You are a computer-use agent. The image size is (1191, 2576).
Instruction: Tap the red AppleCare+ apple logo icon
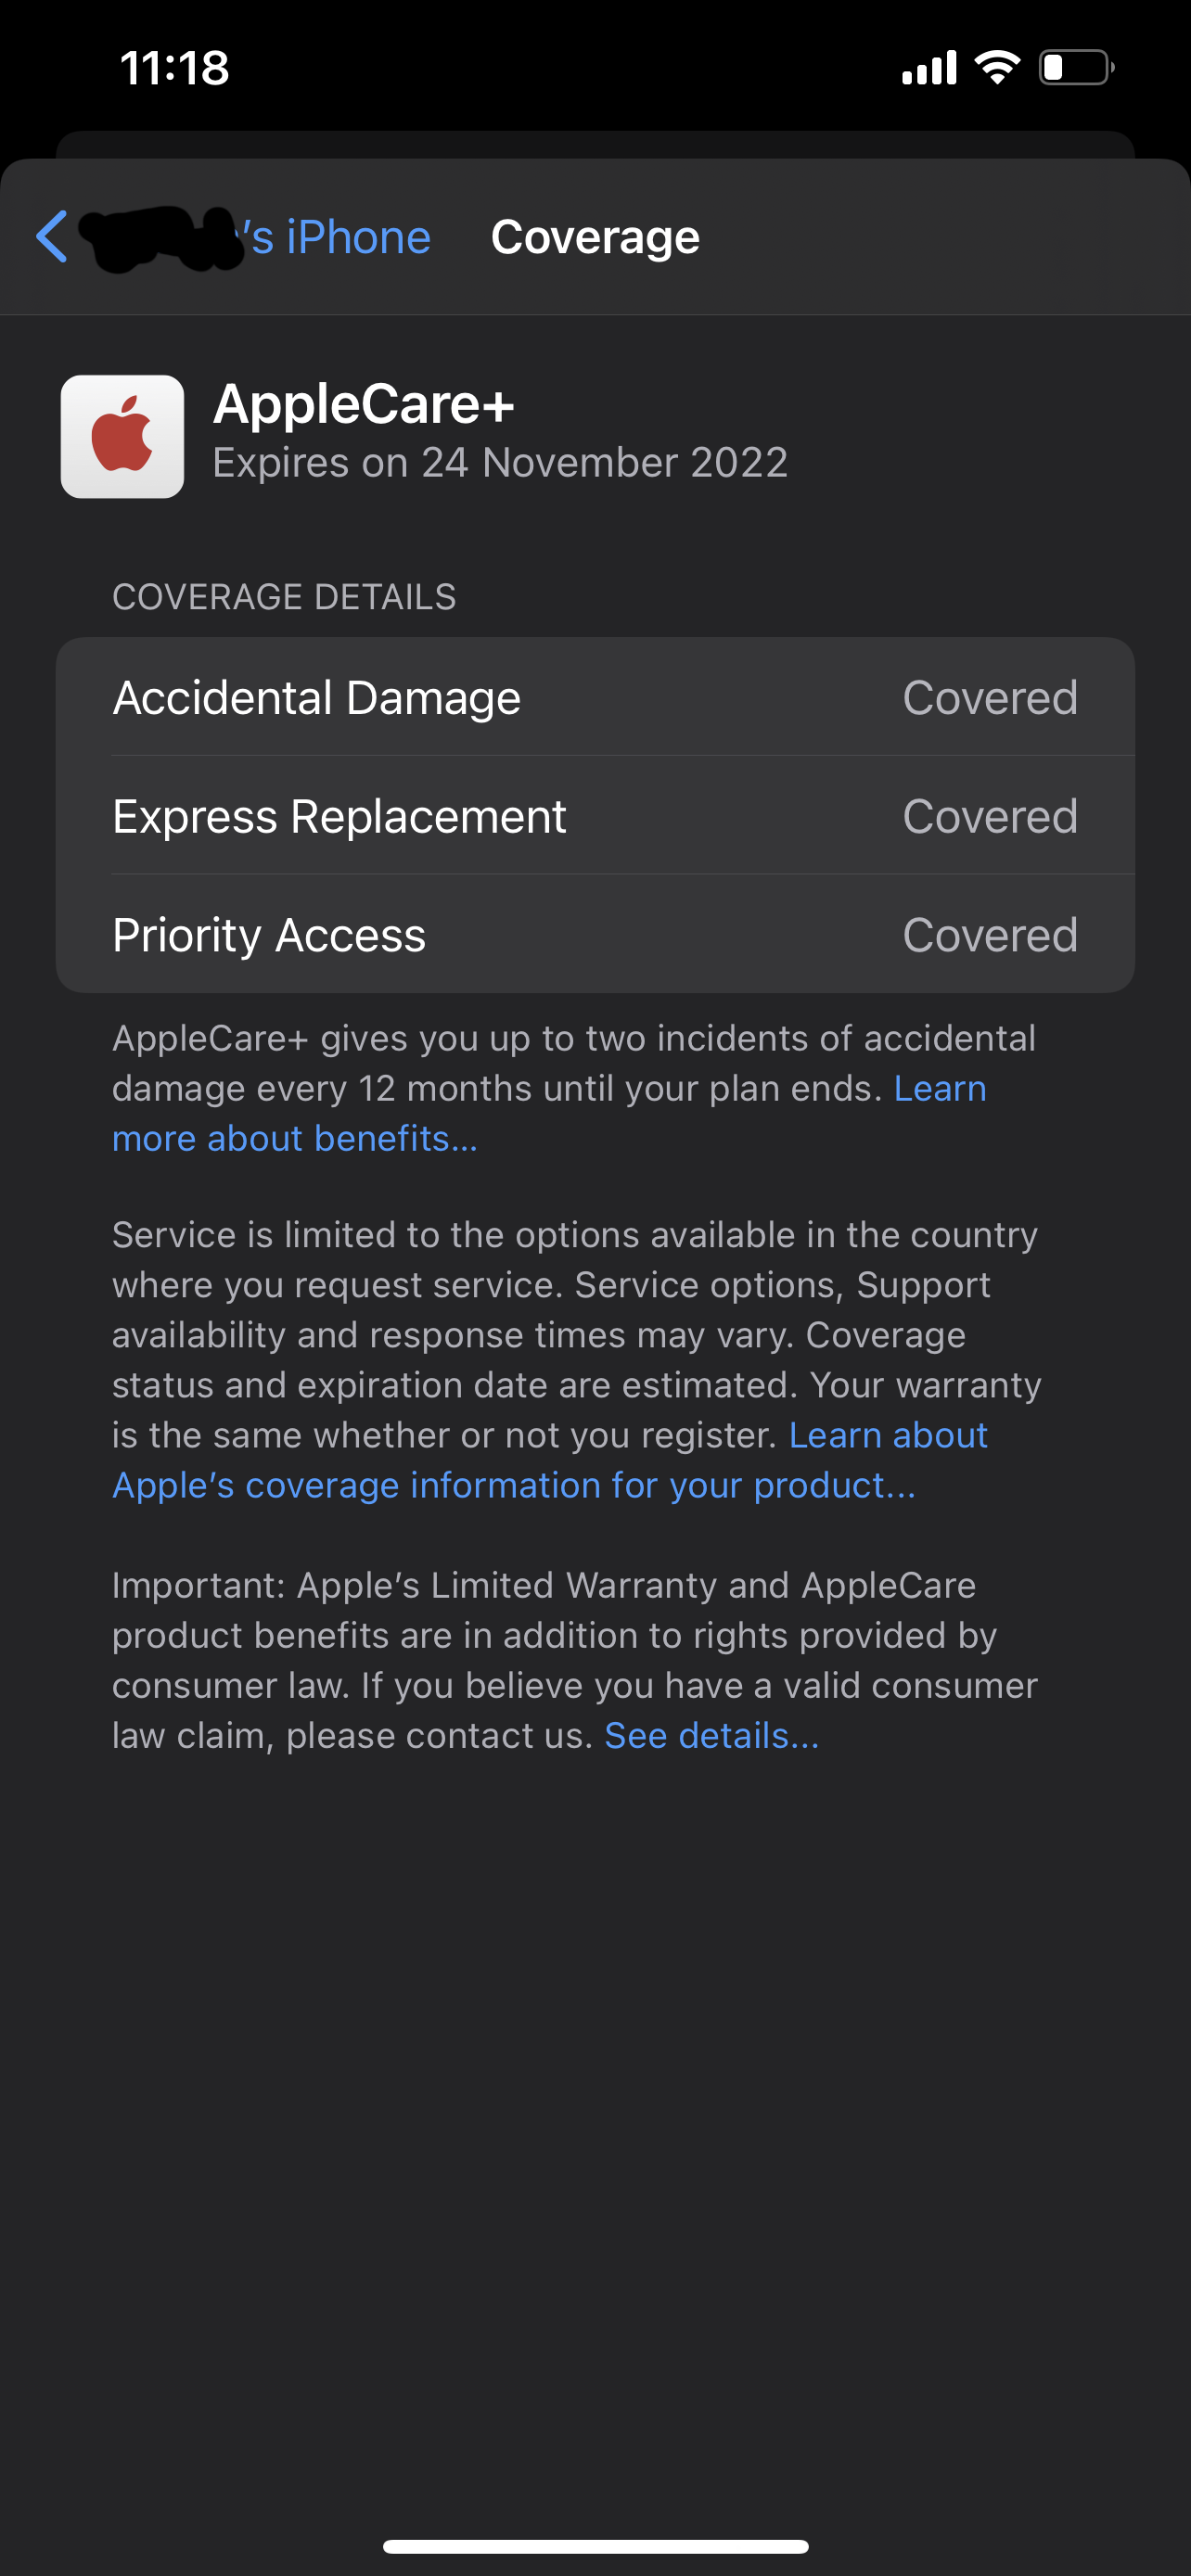point(122,437)
